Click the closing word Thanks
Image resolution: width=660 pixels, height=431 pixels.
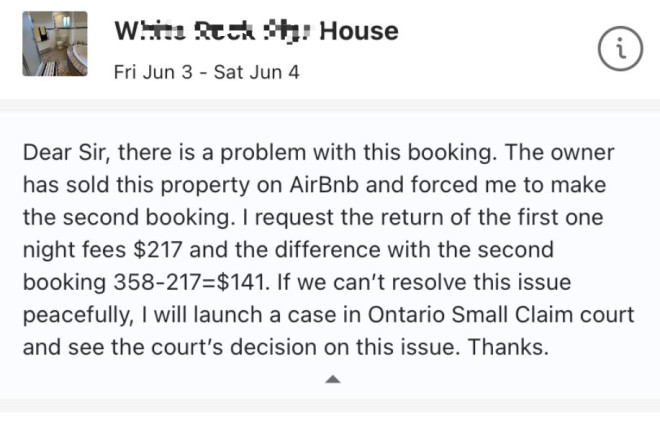pyautogui.click(x=508, y=347)
